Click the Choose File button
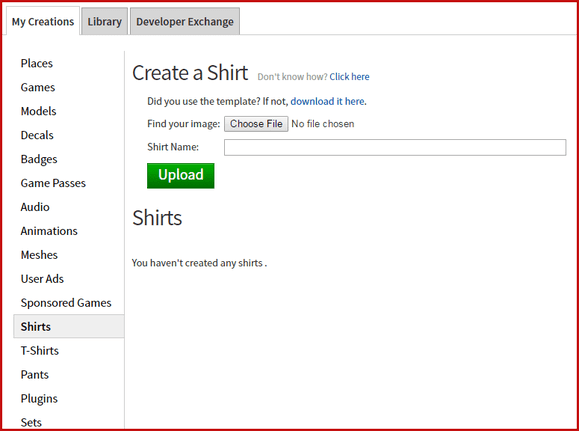This screenshot has width=579, height=431. point(256,124)
